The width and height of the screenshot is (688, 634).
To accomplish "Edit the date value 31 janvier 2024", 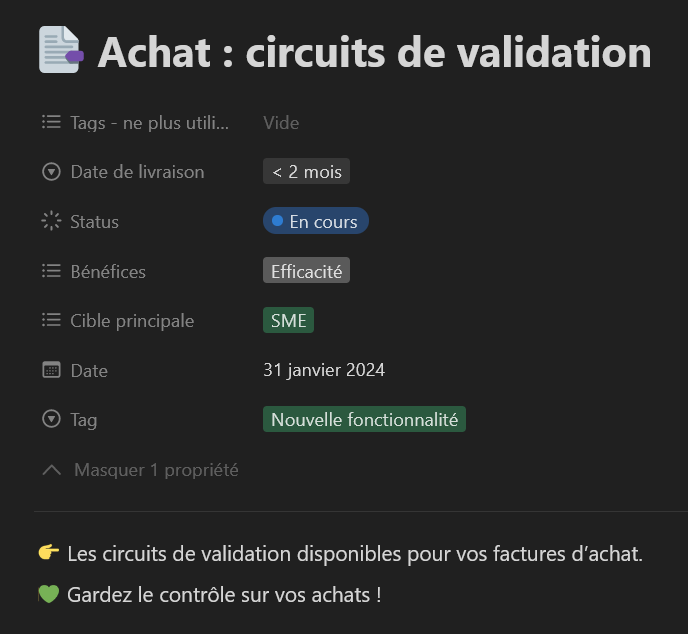I will tap(324, 370).
